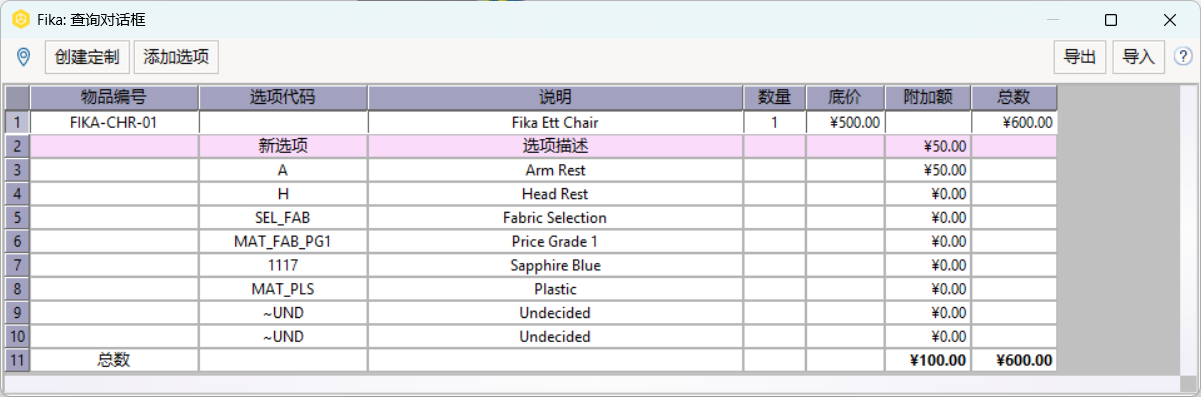Click the 选项描述 description cell
The image size is (1201, 397).
[555, 146]
